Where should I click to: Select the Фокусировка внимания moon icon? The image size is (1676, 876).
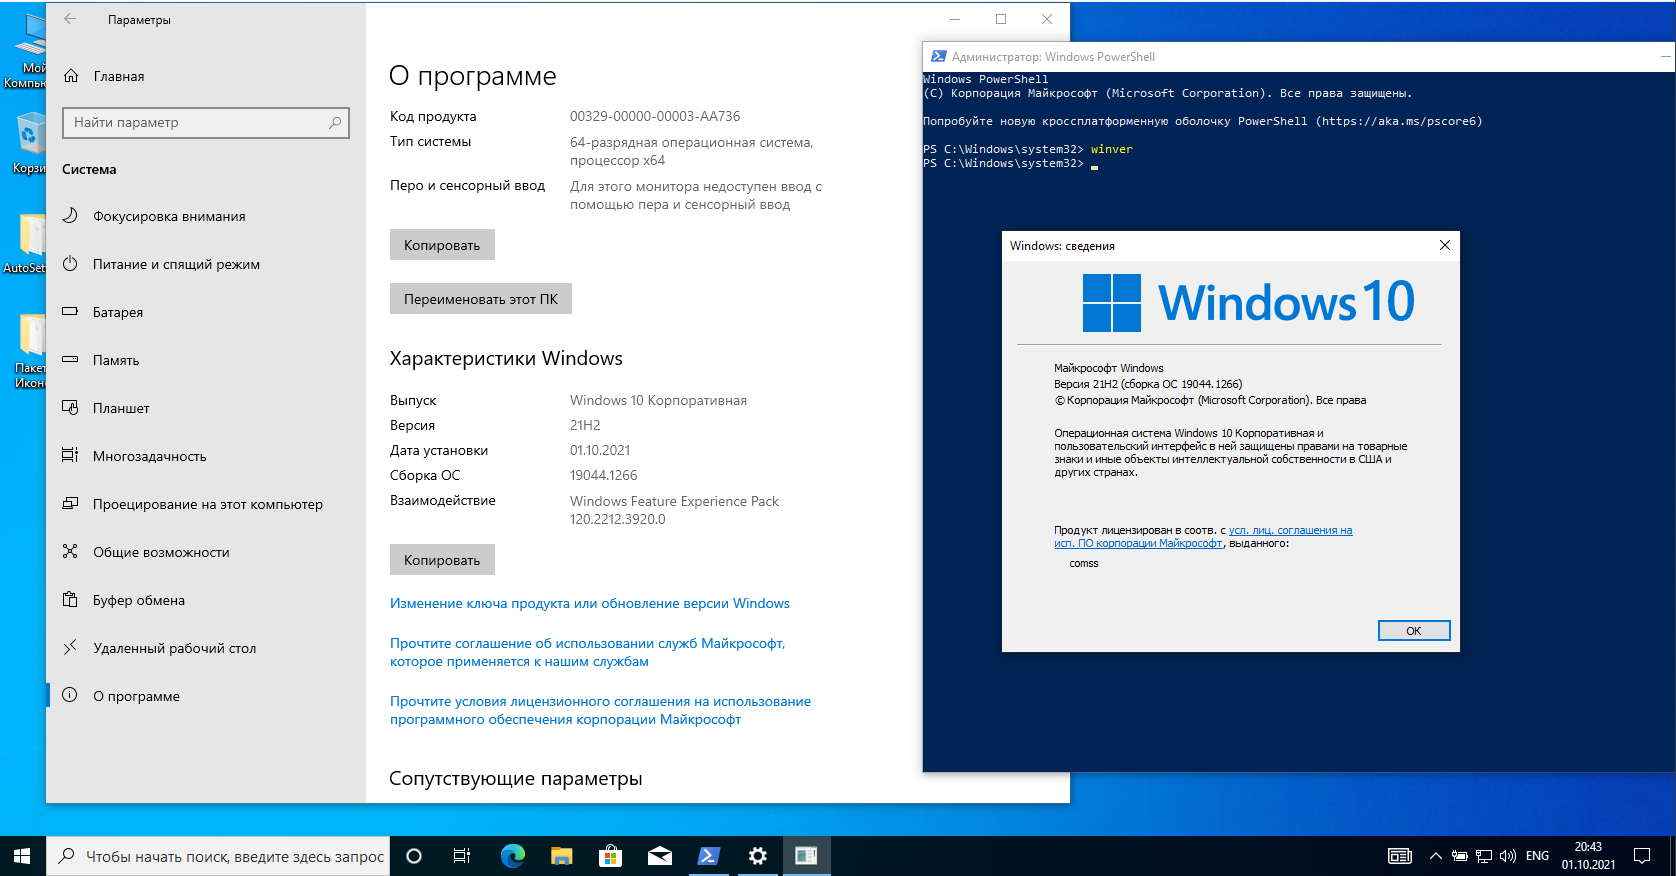click(x=70, y=216)
